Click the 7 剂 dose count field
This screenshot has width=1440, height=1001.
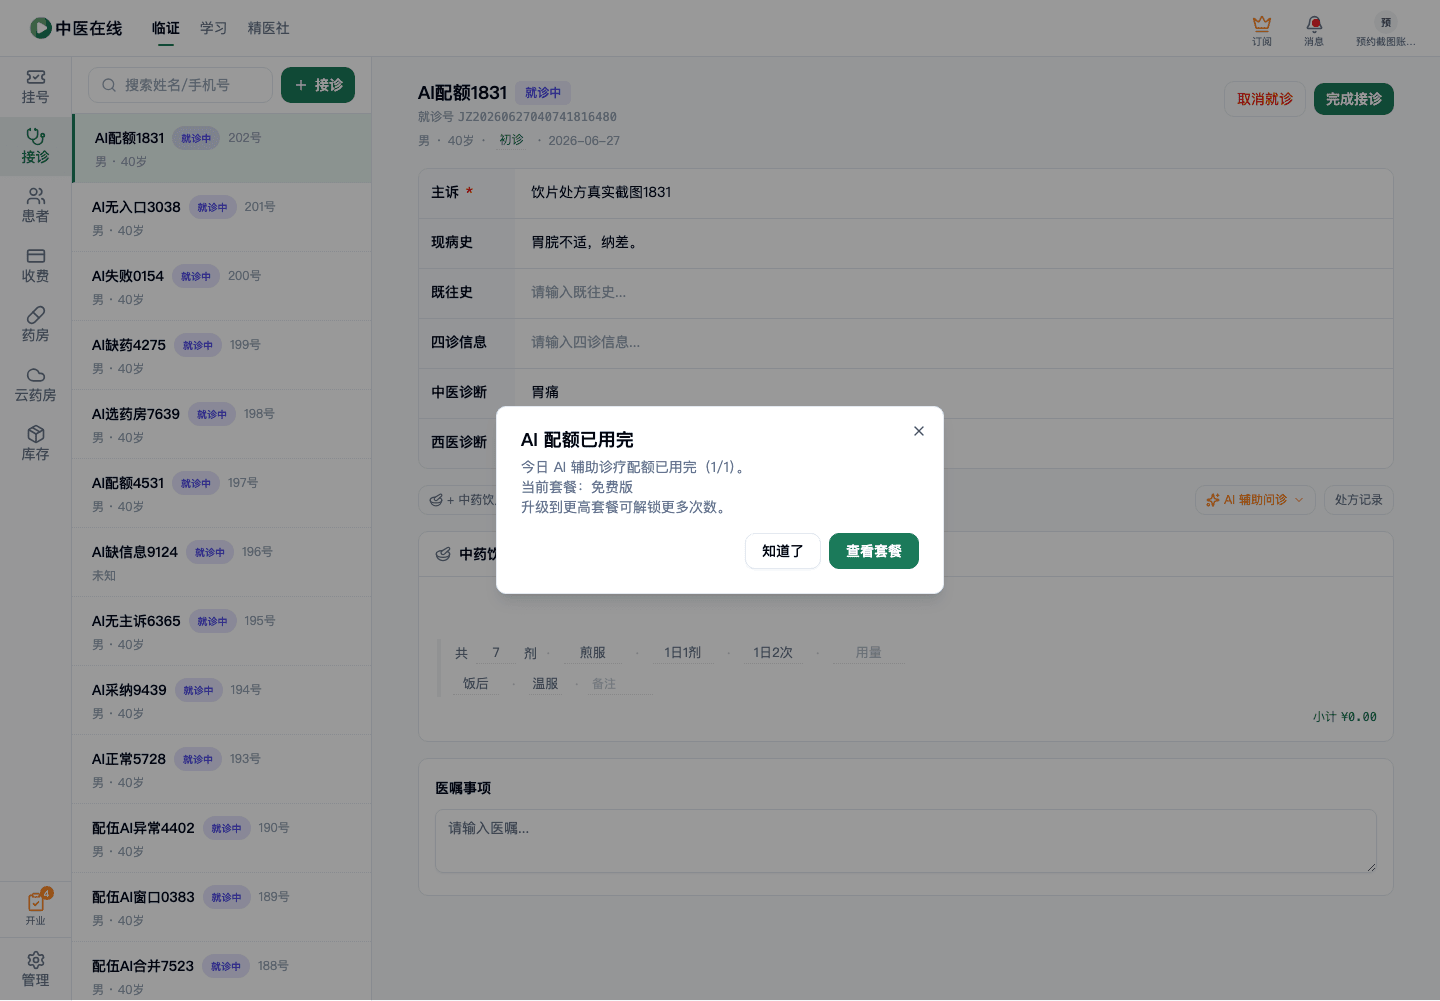pyautogui.click(x=495, y=653)
